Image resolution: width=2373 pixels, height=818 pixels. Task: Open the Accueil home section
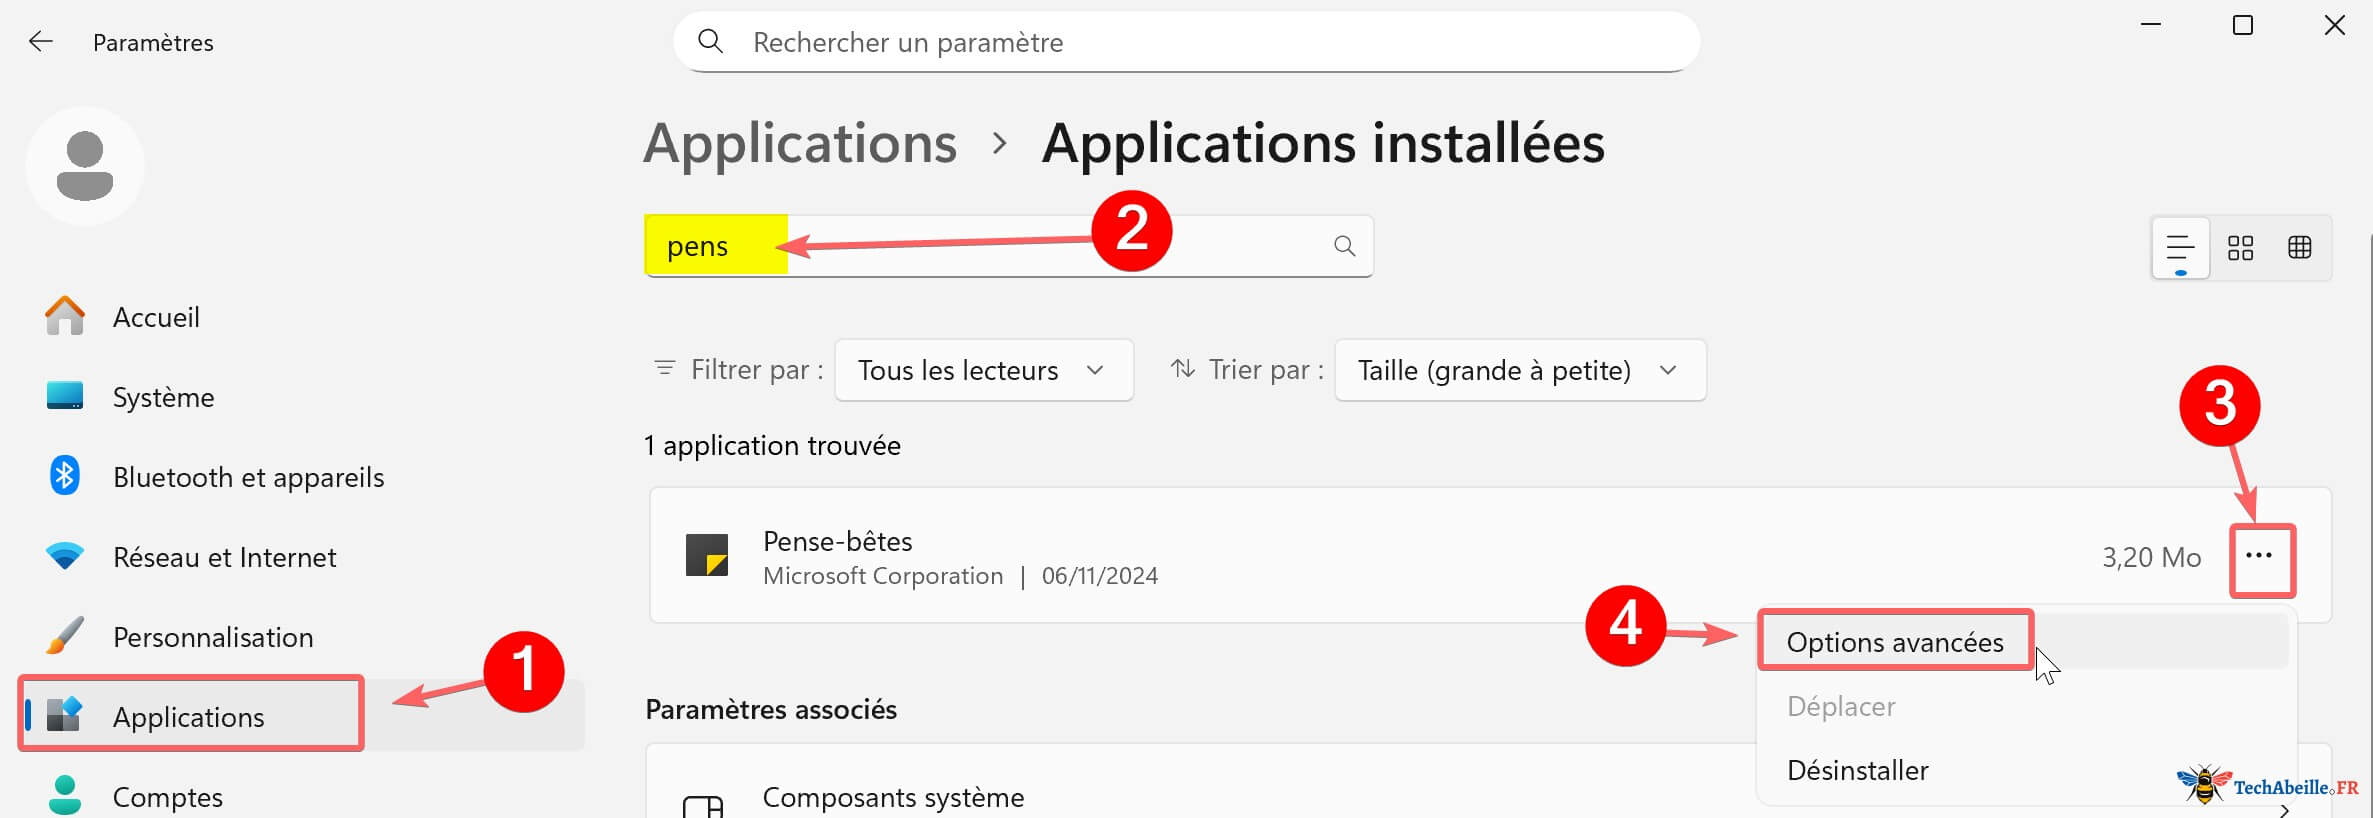[156, 316]
